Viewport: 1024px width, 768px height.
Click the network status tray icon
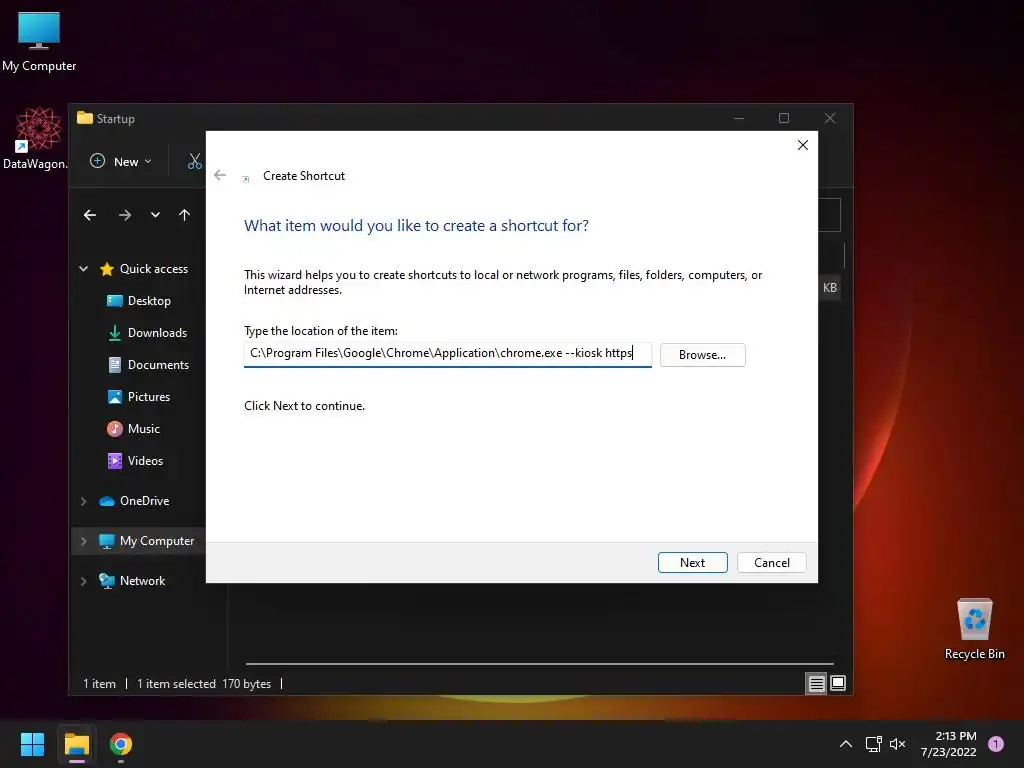click(x=873, y=744)
